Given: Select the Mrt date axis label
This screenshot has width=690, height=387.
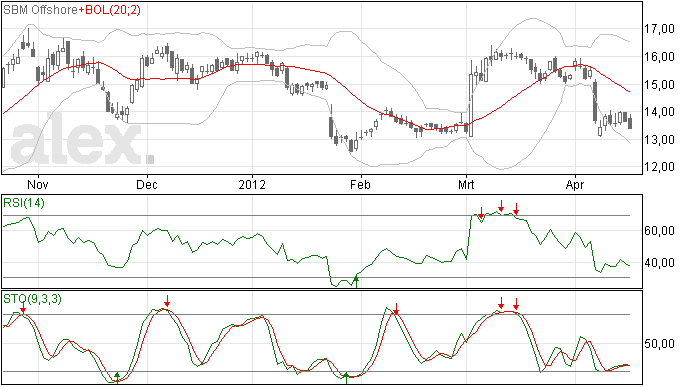Looking at the screenshot, I should [x=466, y=184].
